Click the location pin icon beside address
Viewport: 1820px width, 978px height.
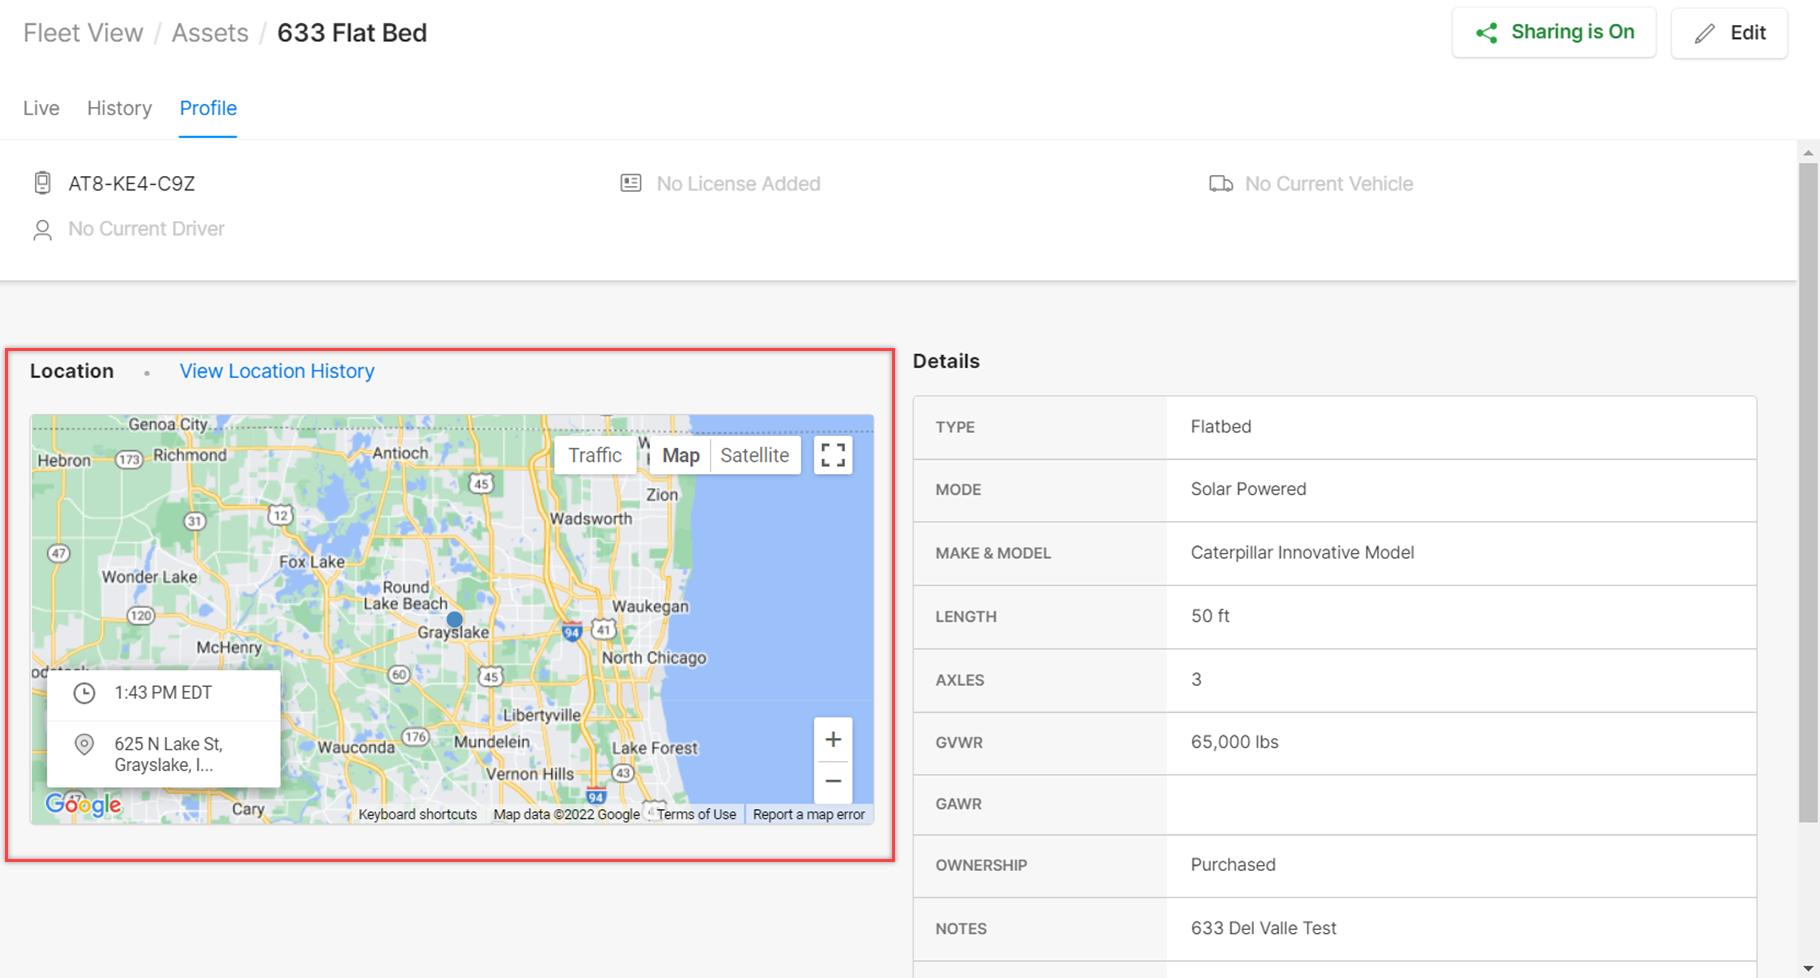click(x=84, y=745)
